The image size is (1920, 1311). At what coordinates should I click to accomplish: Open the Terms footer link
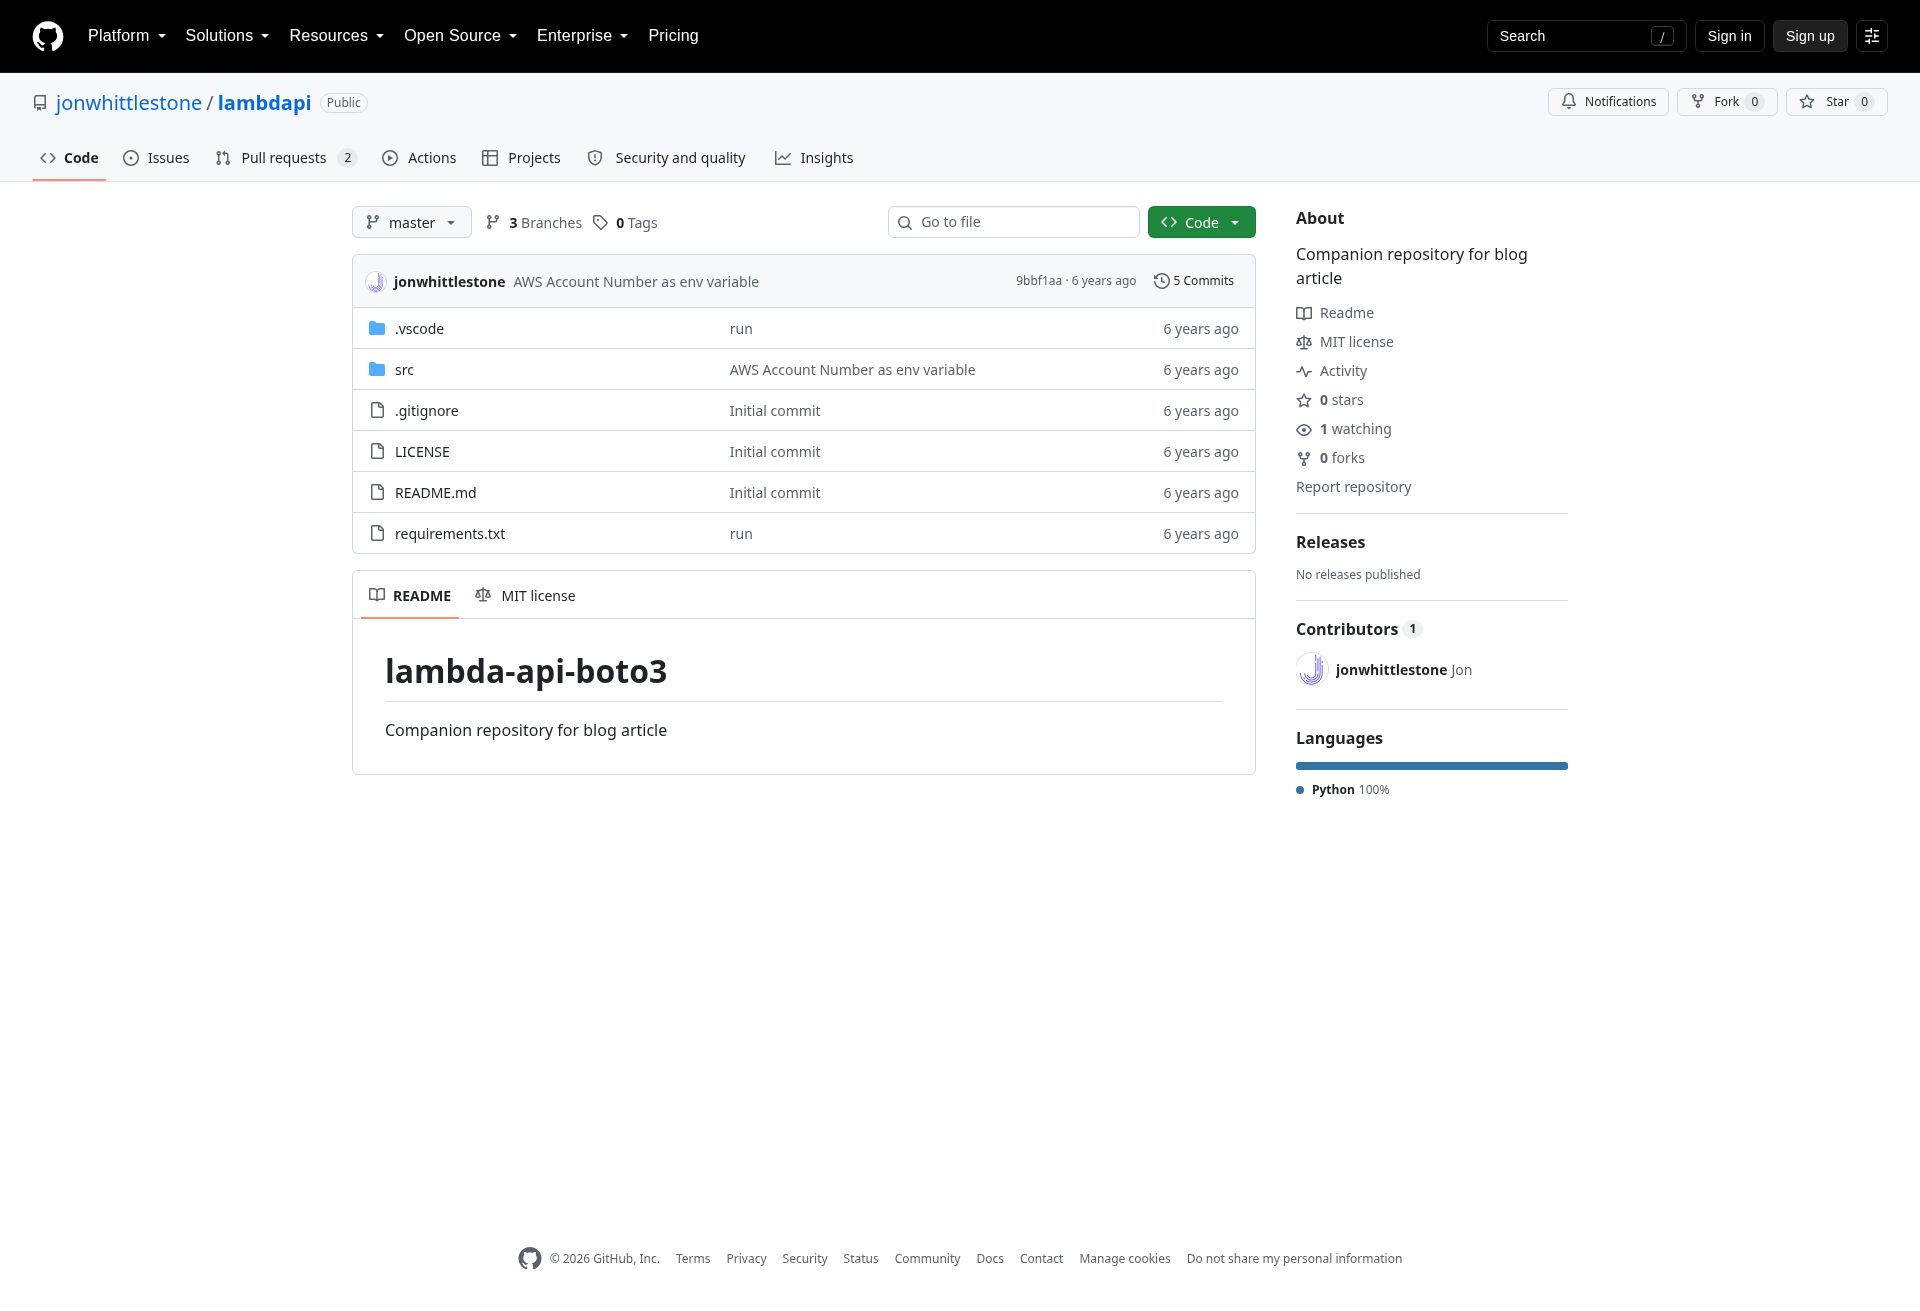click(x=693, y=1259)
